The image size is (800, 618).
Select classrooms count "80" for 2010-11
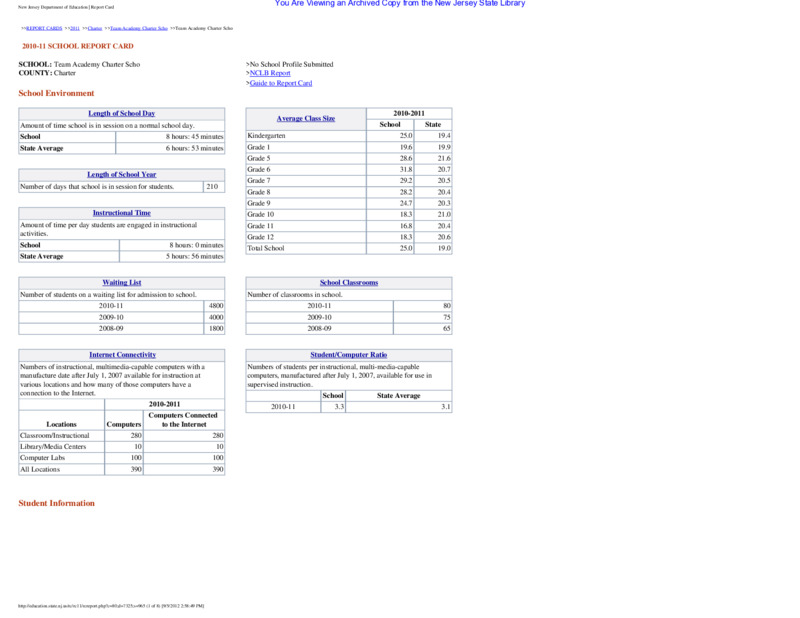pyautogui.click(x=447, y=306)
